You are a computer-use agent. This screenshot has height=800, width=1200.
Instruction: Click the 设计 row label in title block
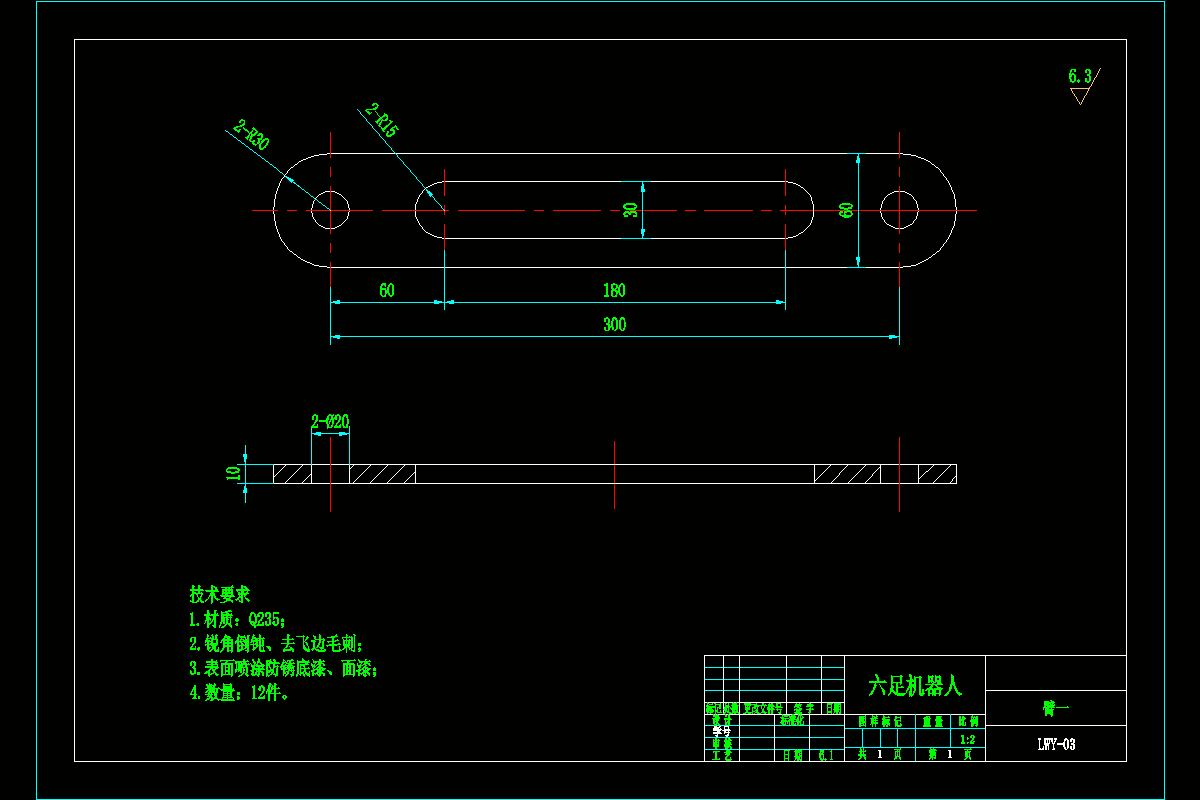[x=722, y=720]
